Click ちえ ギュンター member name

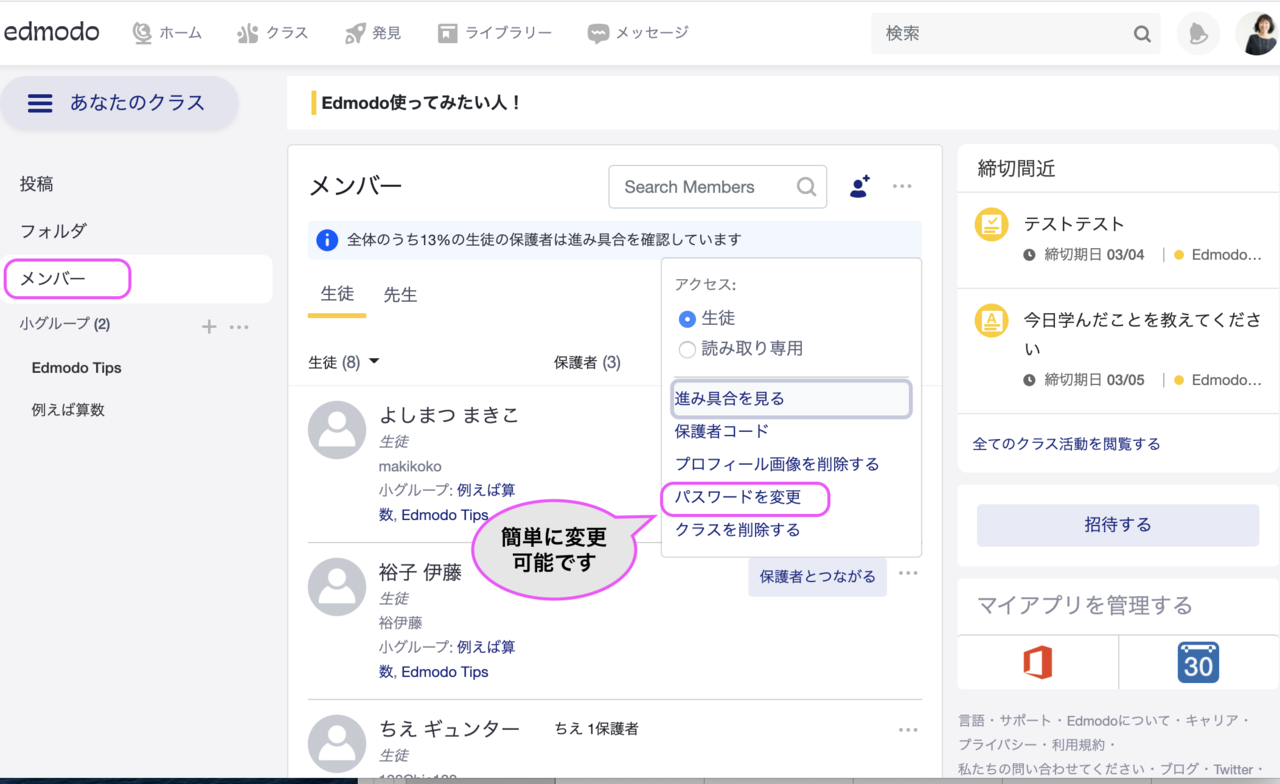[x=449, y=729]
